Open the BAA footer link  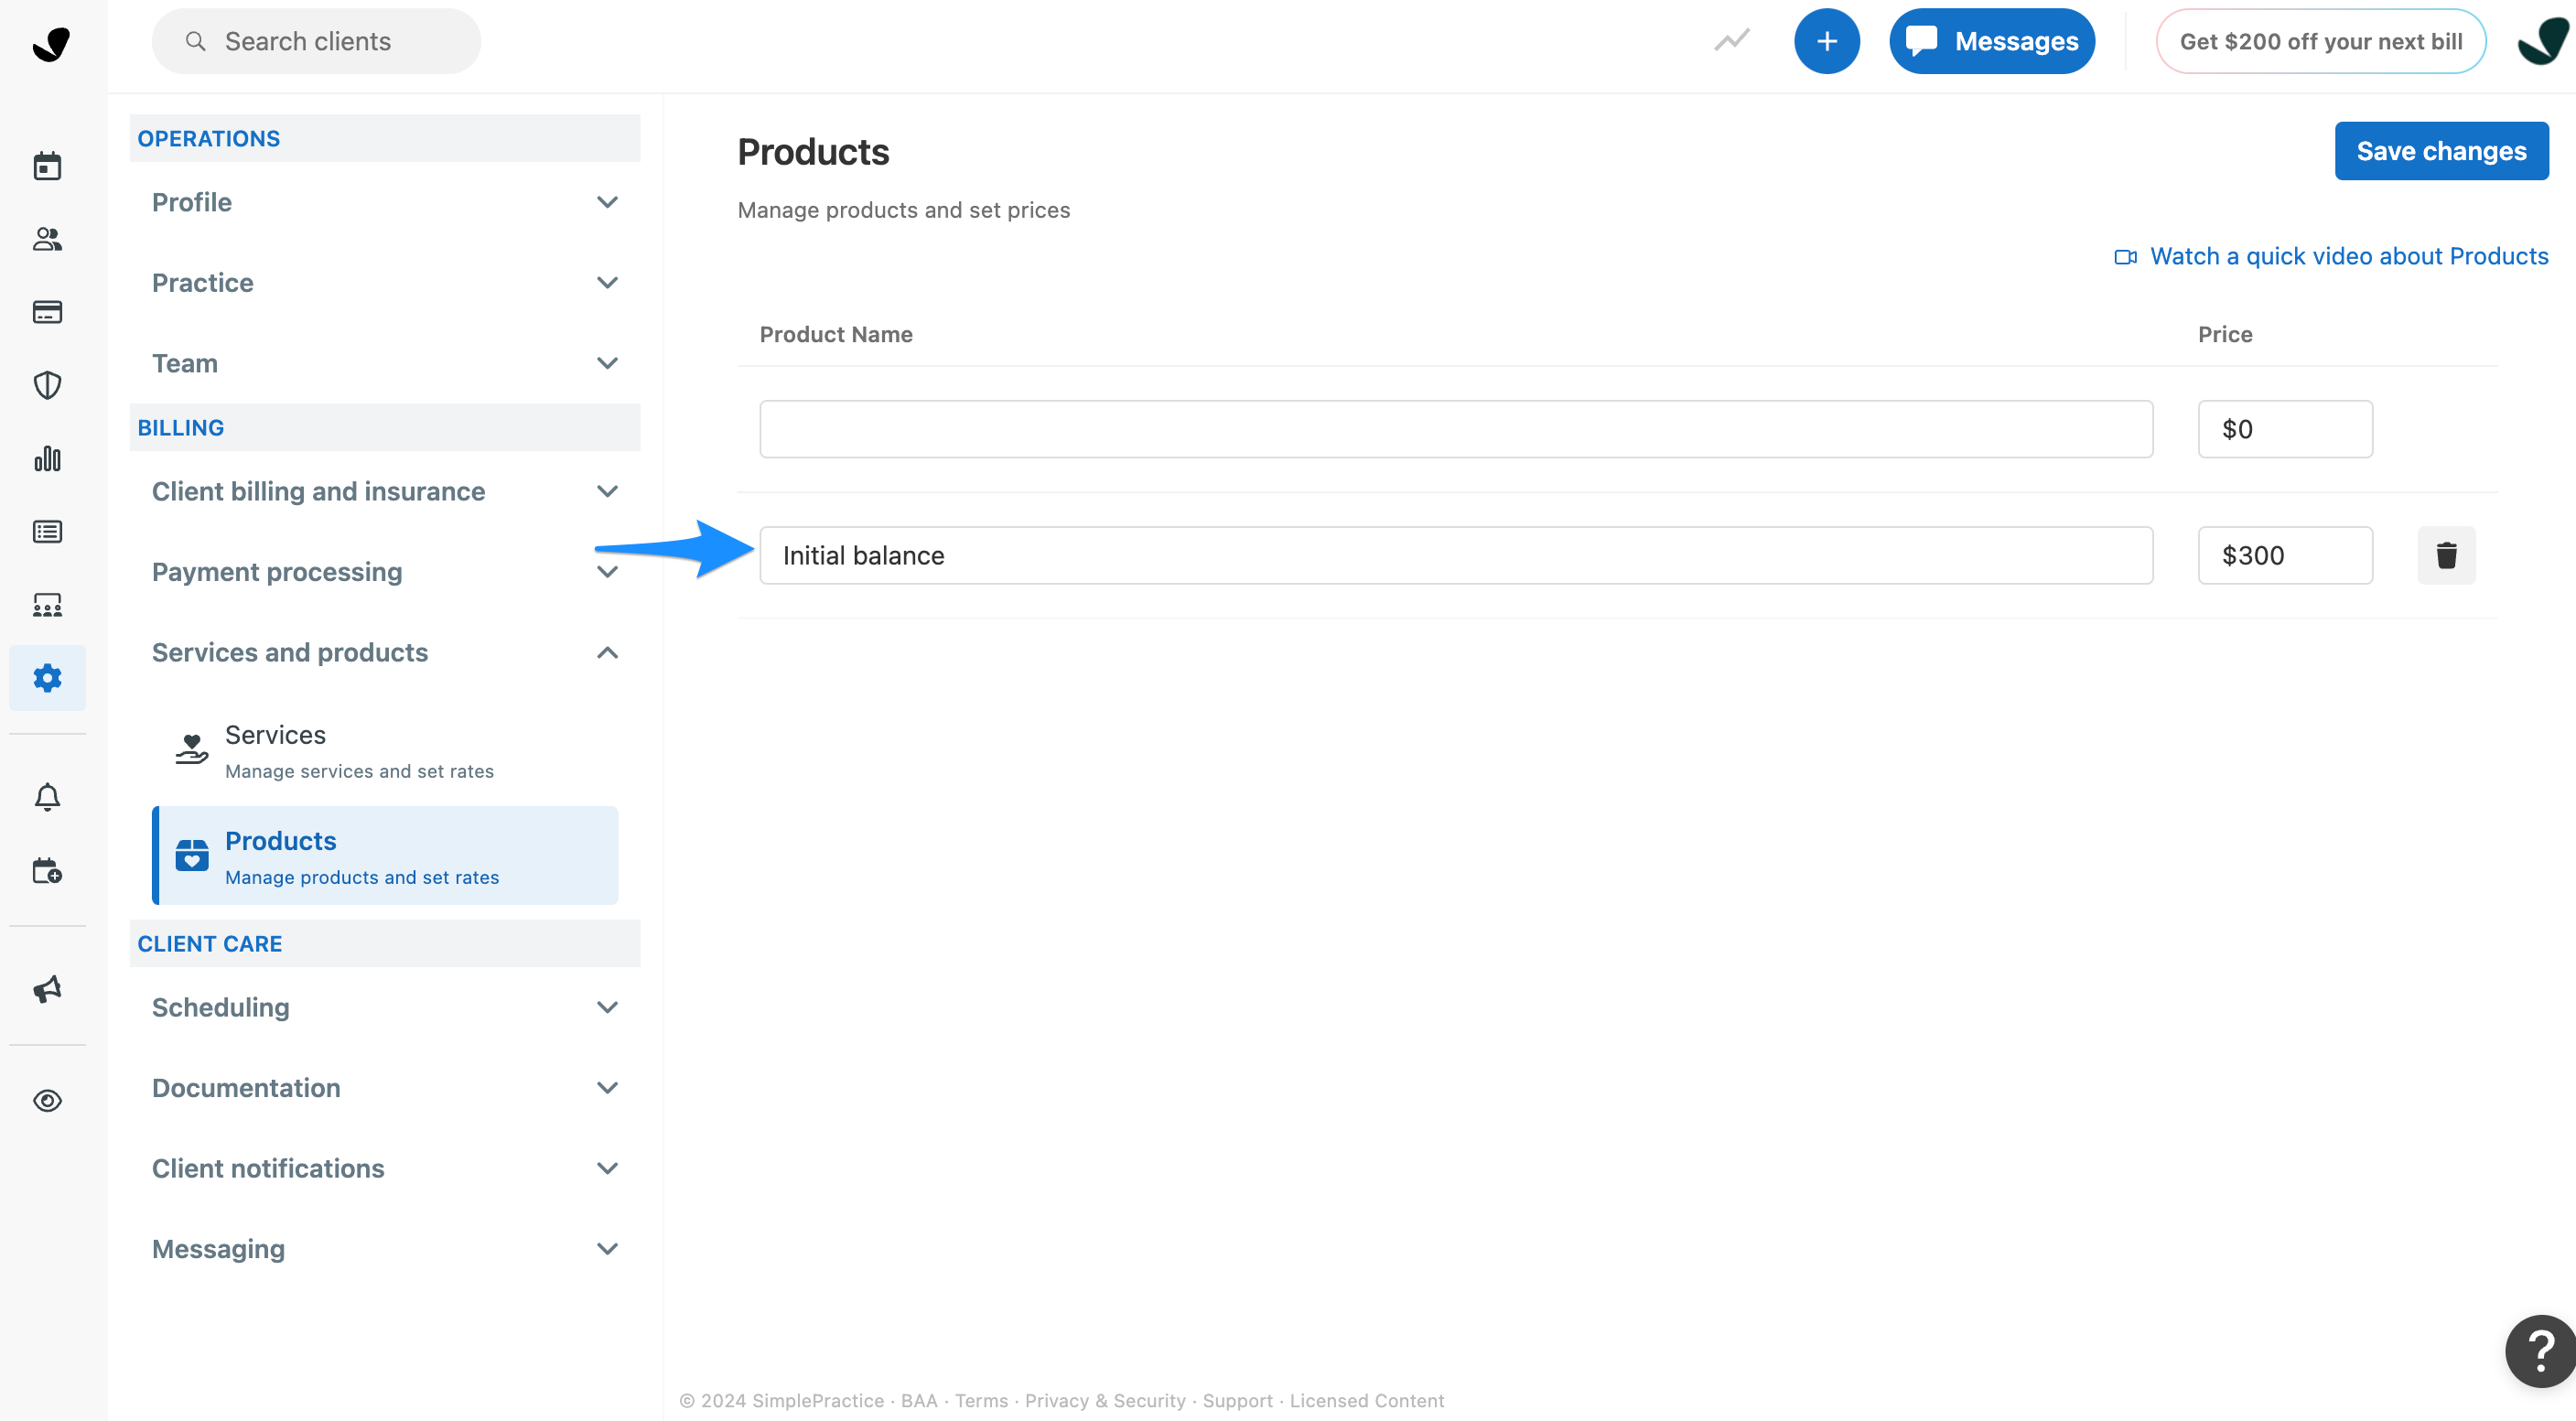(x=919, y=1400)
